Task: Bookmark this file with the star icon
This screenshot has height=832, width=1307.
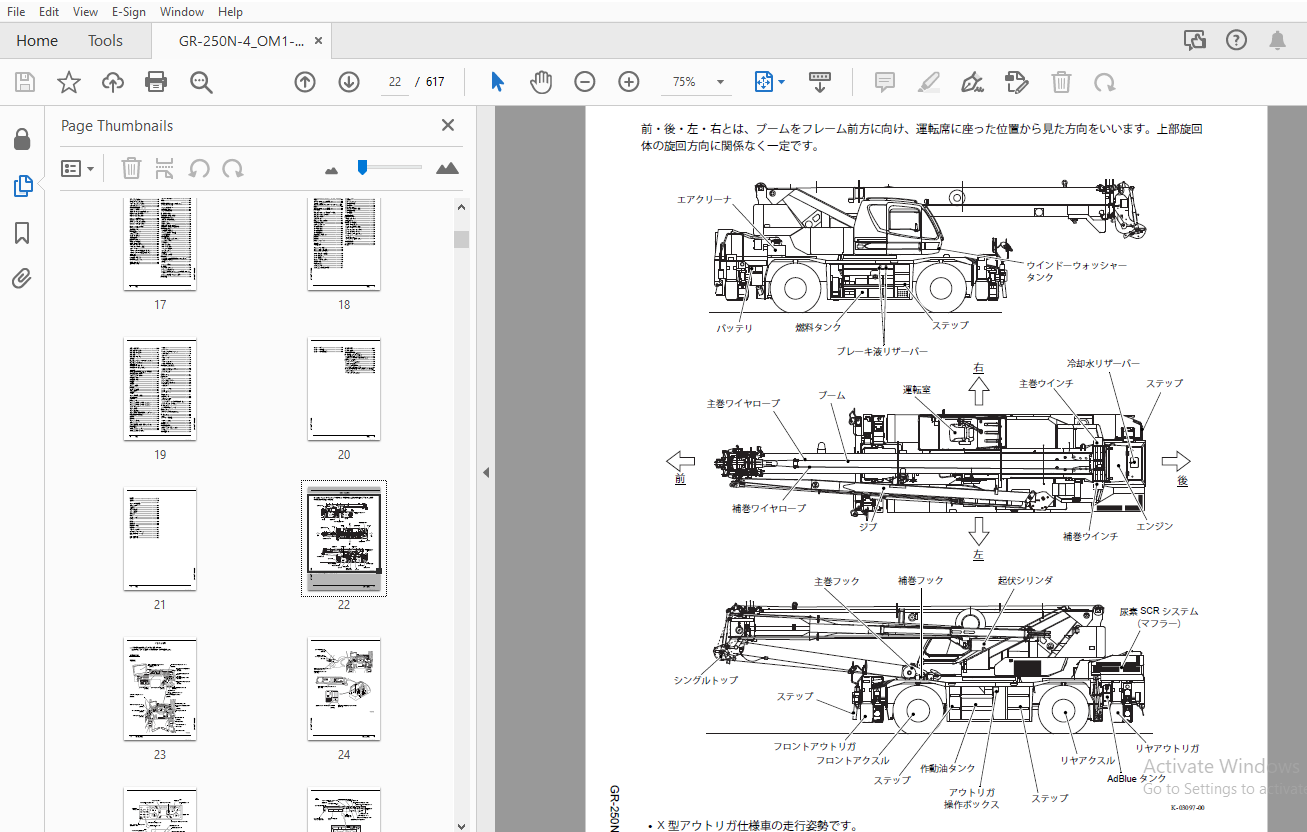Action: (69, 82)
